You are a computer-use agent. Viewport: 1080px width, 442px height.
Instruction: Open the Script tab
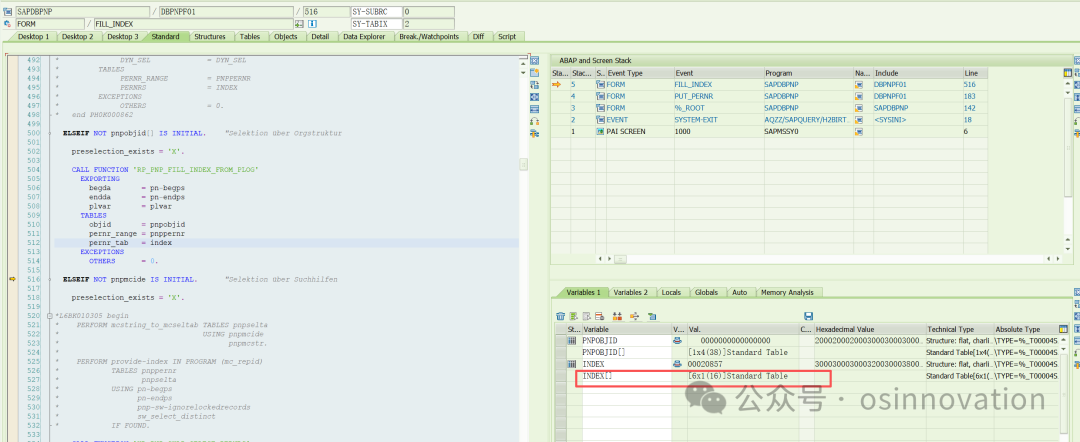pos(507,36)
